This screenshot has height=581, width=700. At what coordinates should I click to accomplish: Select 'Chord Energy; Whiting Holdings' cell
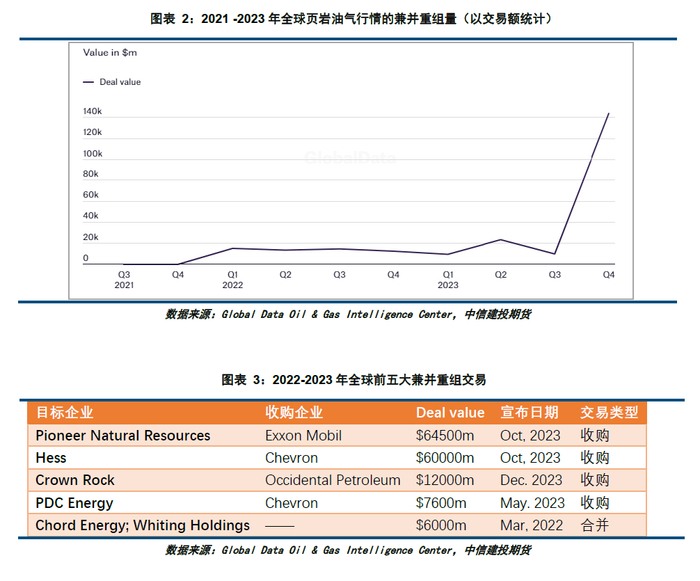(x=142, y=525)
